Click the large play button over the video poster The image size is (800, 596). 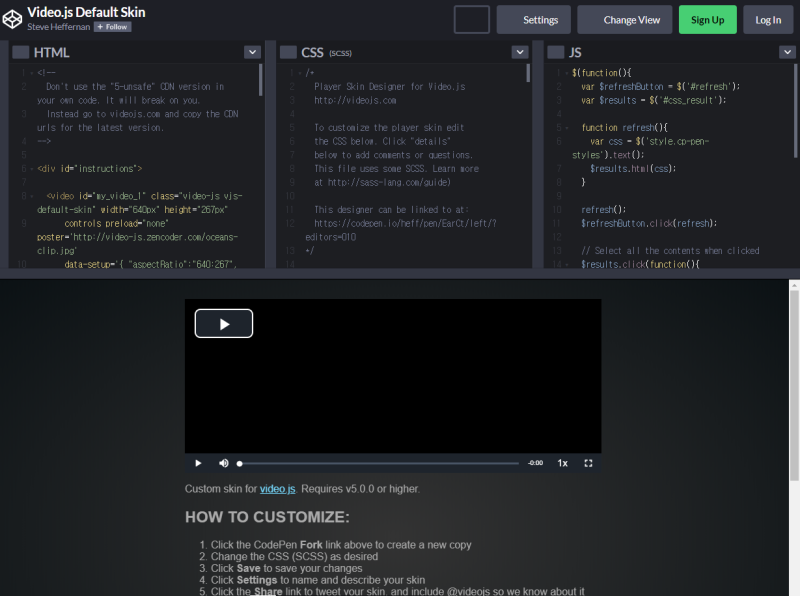223,323
